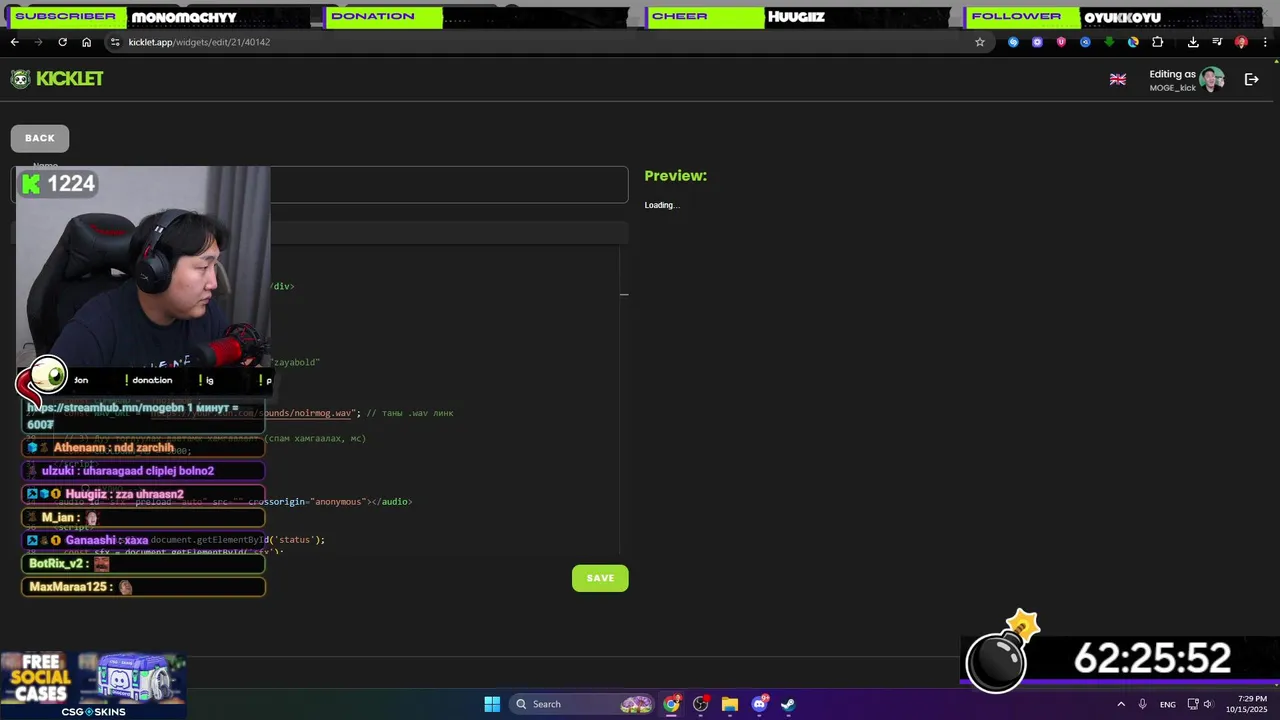The width and height of the screenshot is (1280, 720).
Task: Open Discord from the taskbar
Action: (759, 704)
